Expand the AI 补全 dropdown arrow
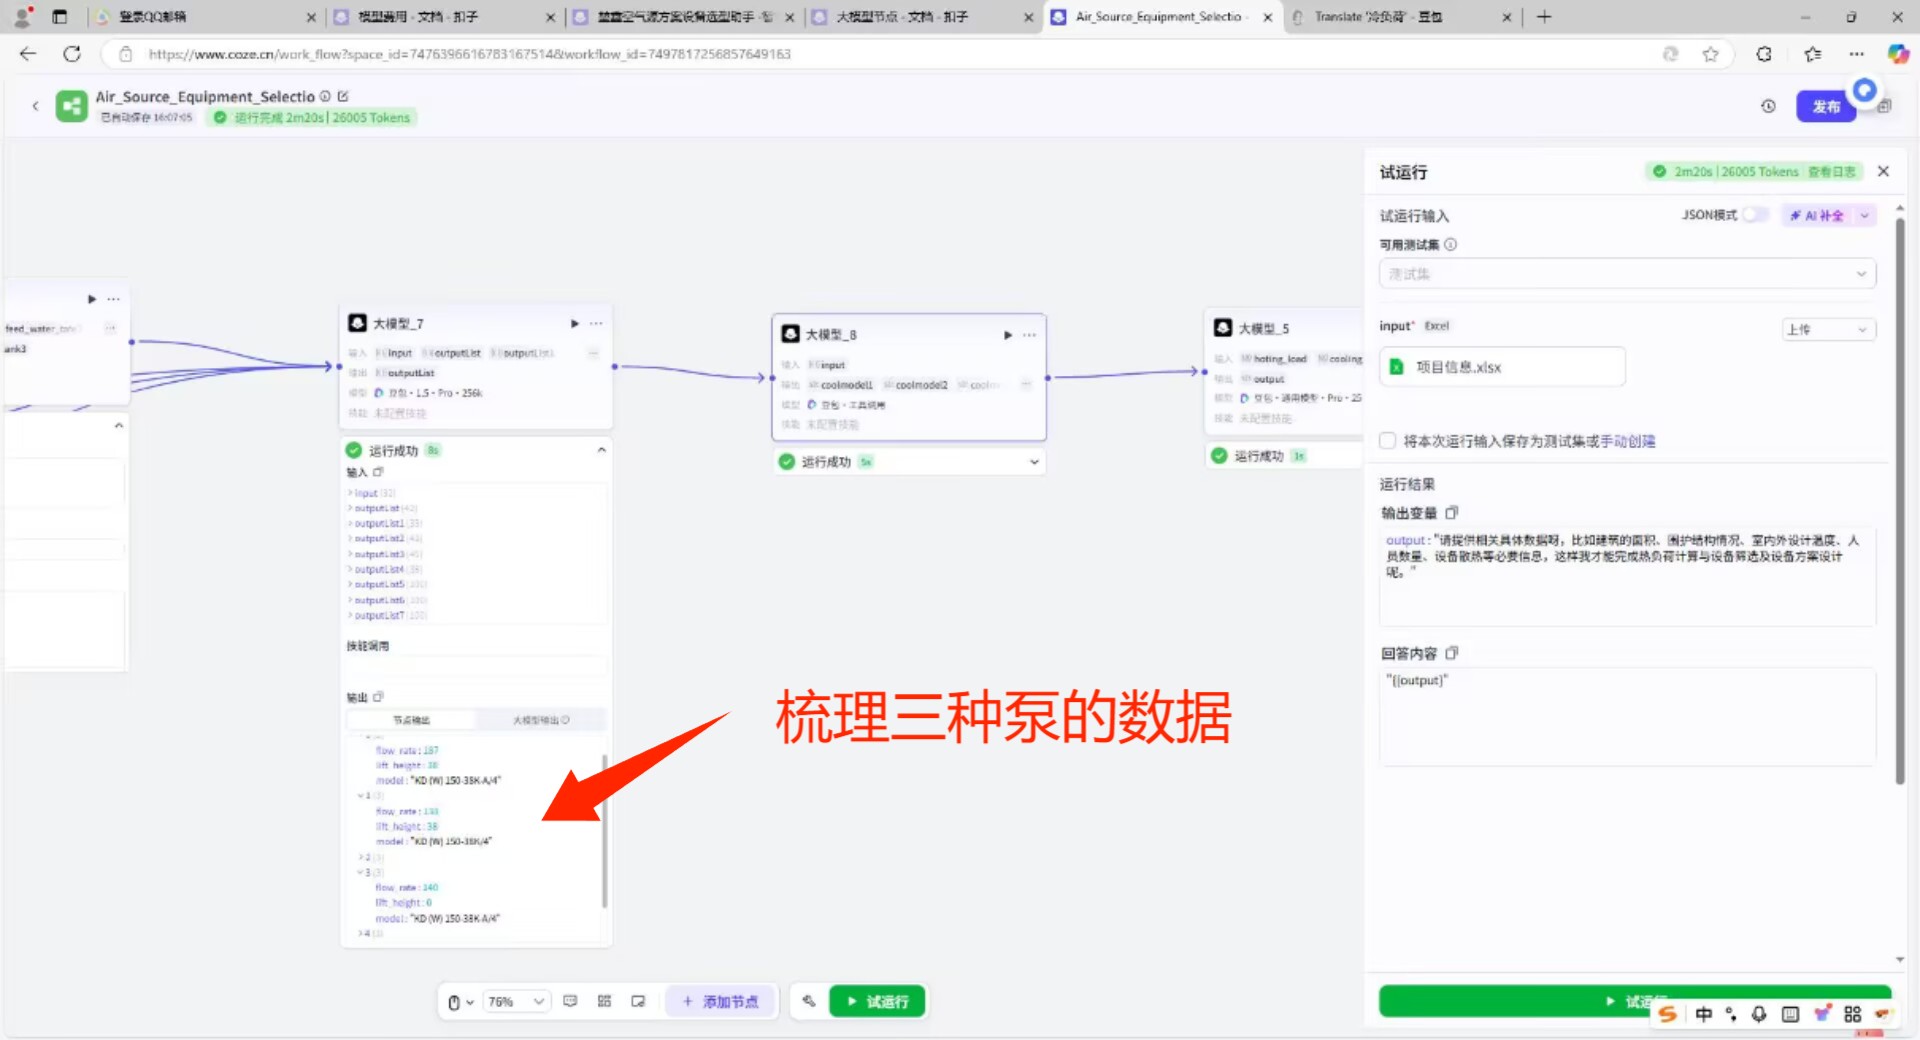 [1864, 215]
